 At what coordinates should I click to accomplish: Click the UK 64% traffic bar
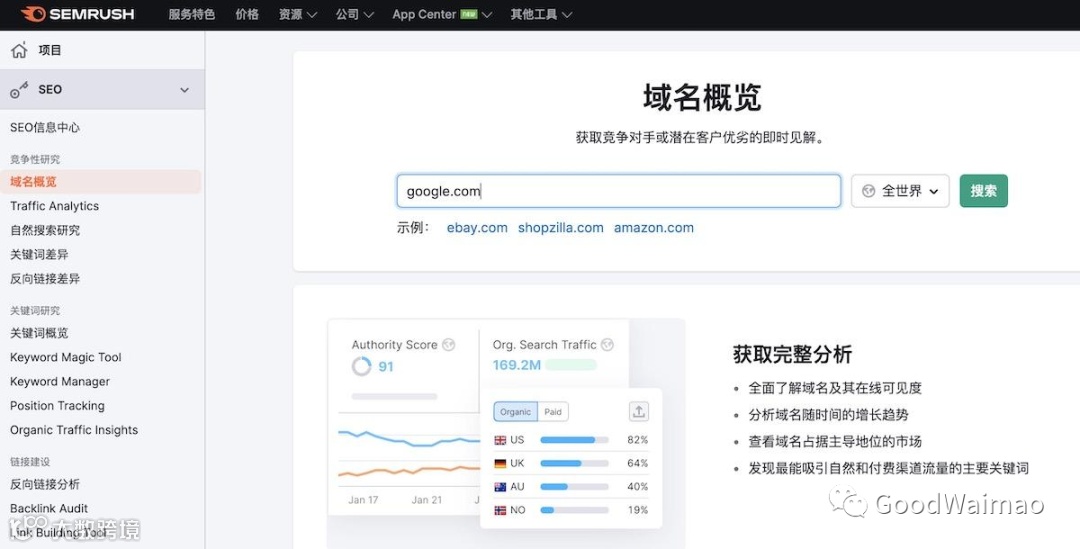point(574,463)
